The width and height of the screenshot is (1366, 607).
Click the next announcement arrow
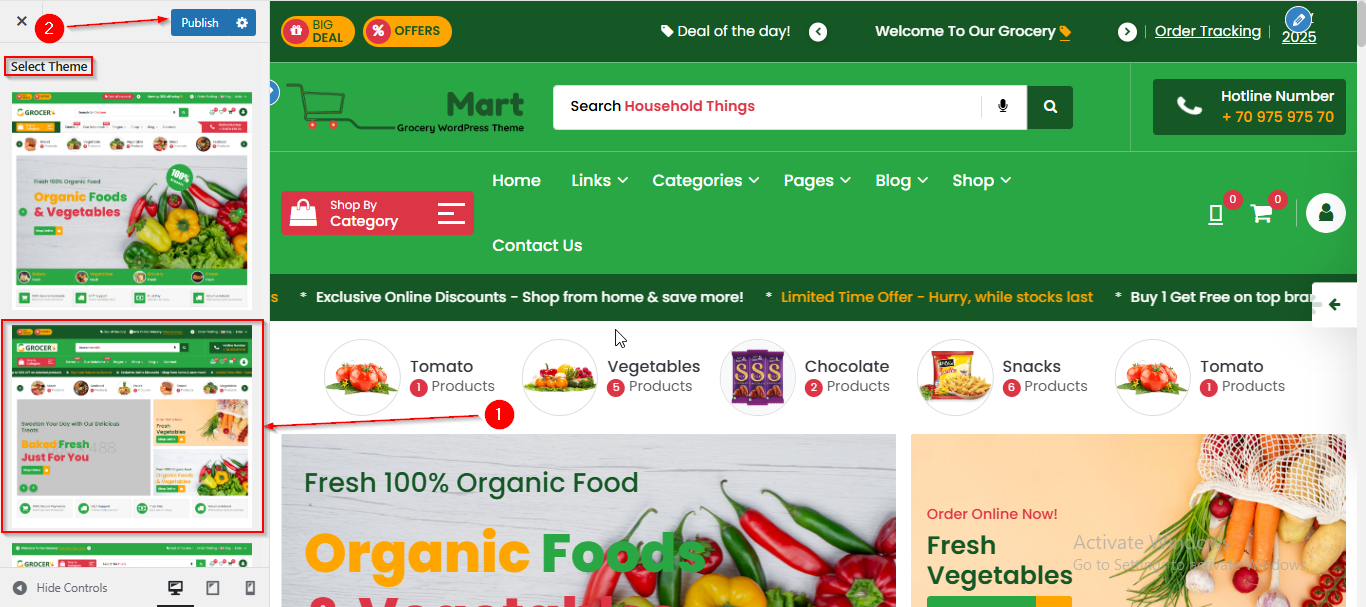pyautogui.click(x=1127, y=32)
